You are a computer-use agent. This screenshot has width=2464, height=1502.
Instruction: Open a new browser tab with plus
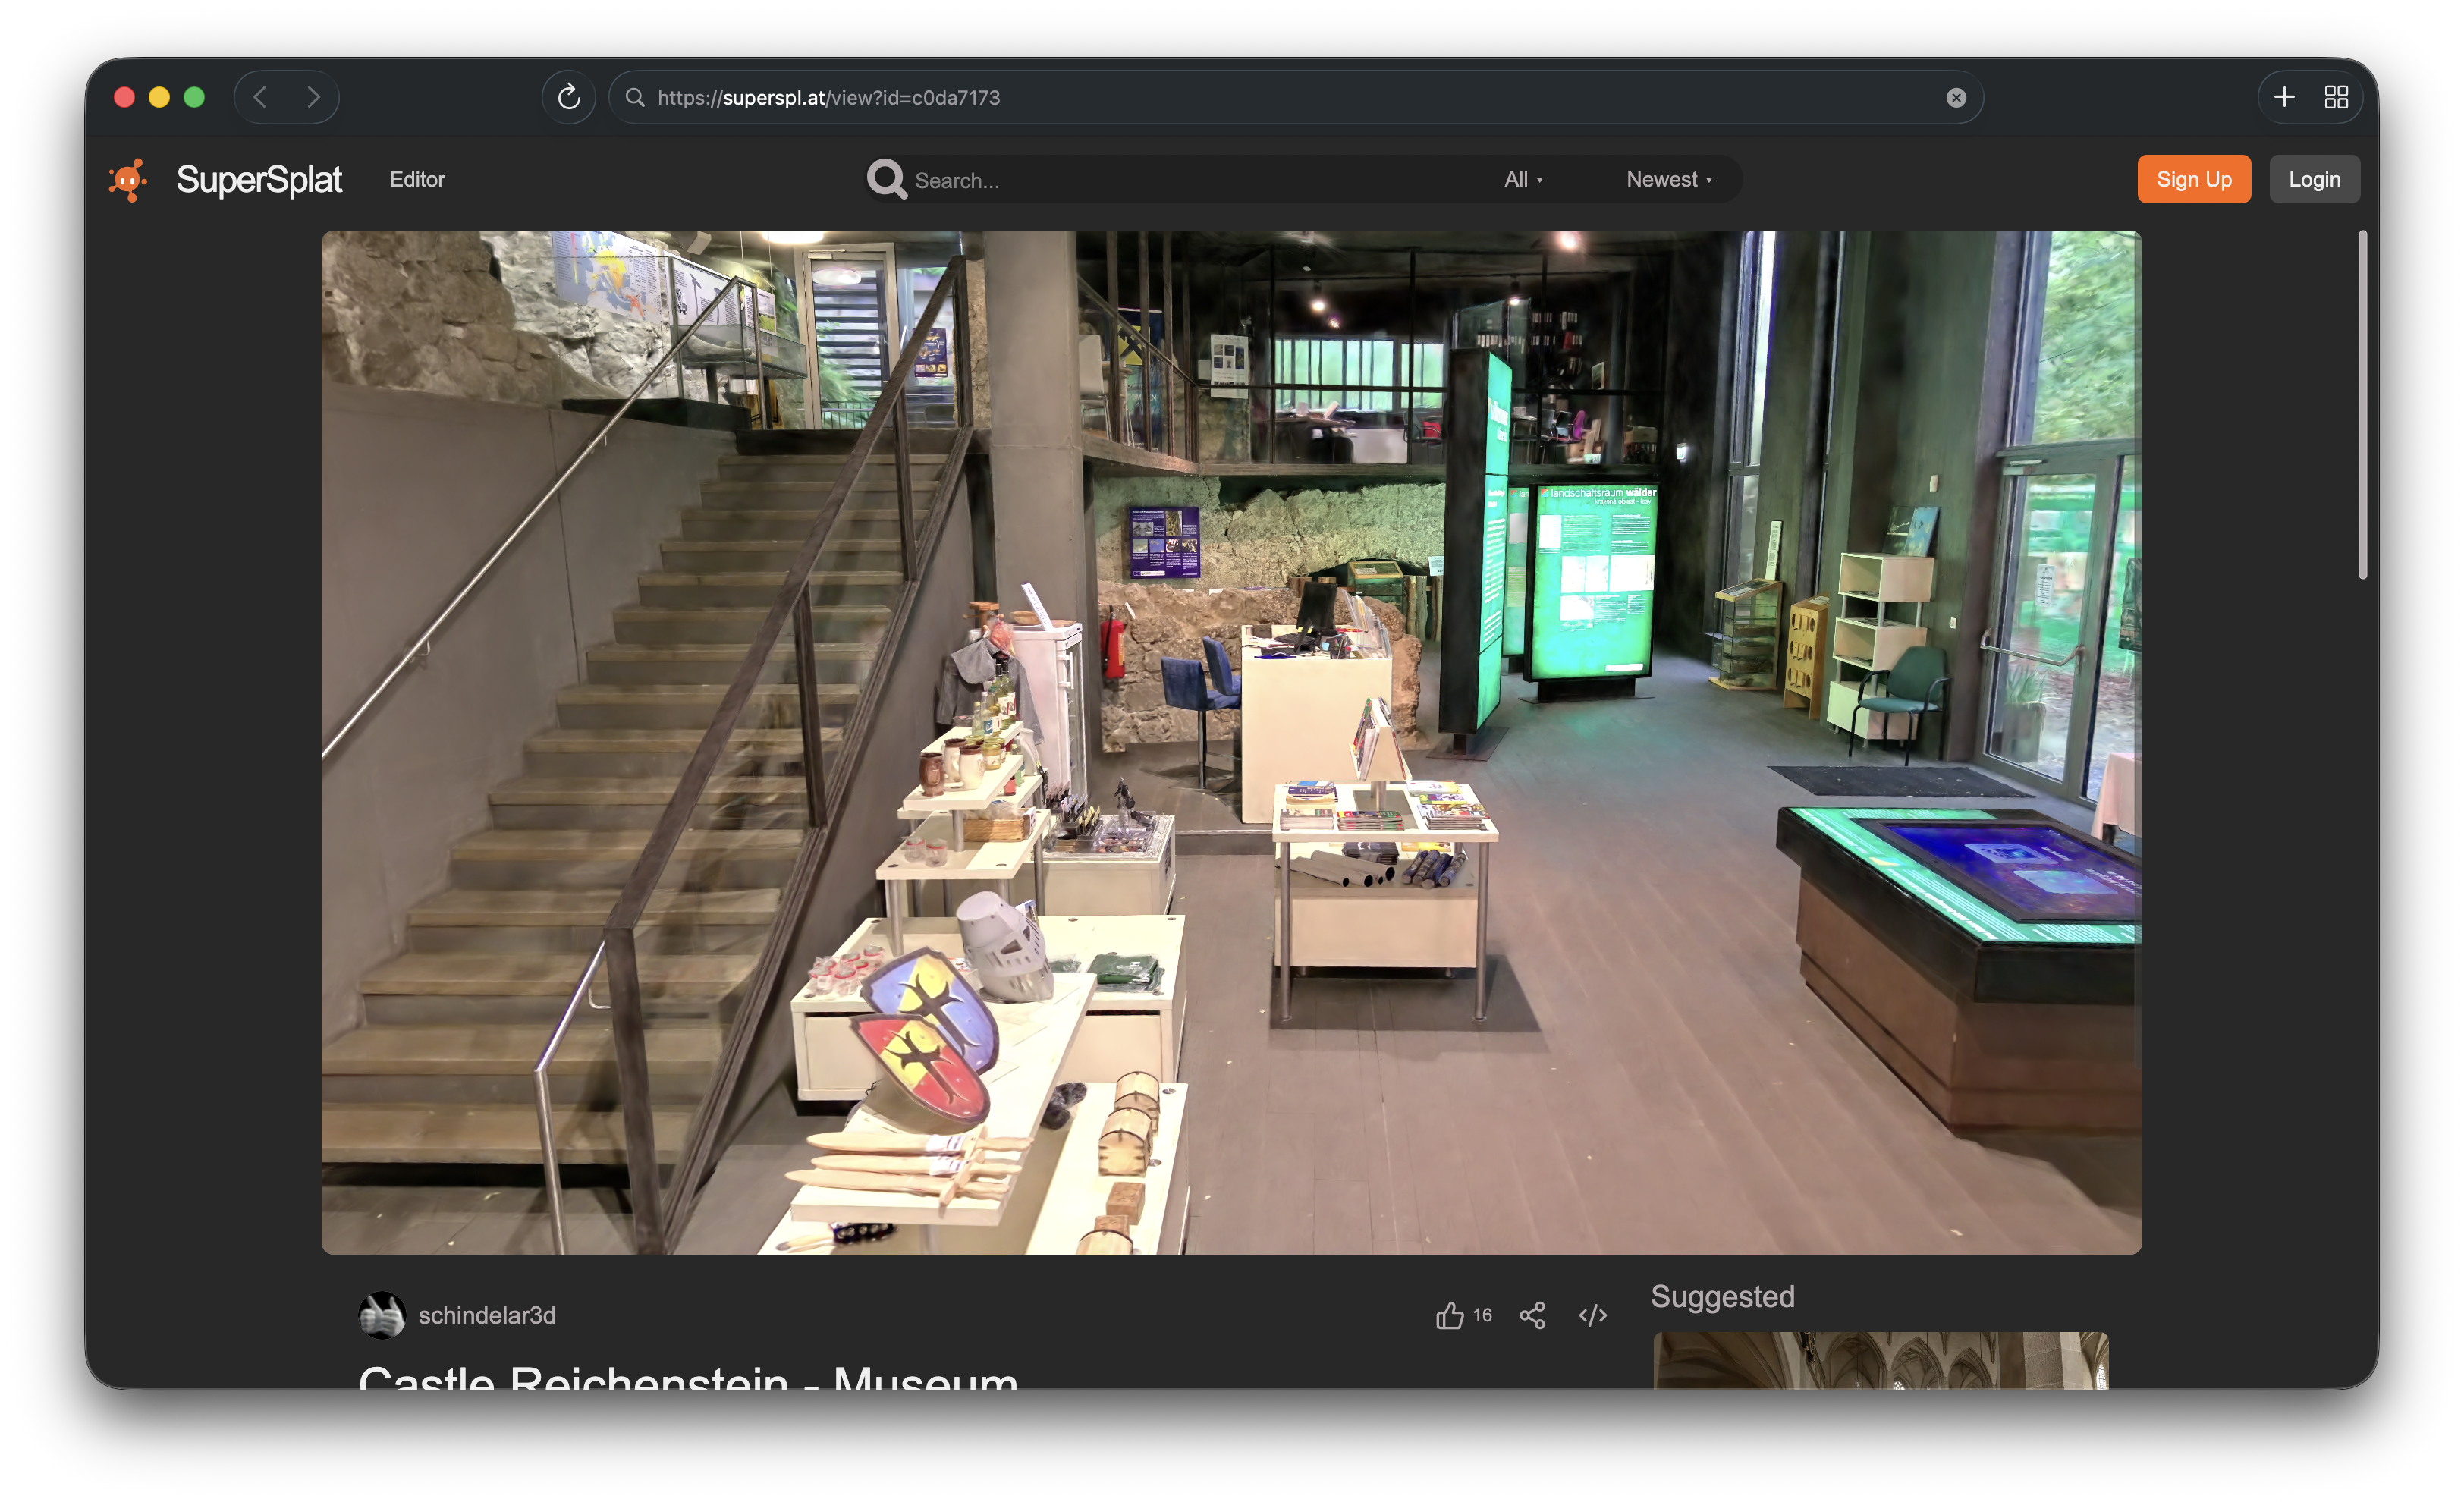pos(2284,97)
